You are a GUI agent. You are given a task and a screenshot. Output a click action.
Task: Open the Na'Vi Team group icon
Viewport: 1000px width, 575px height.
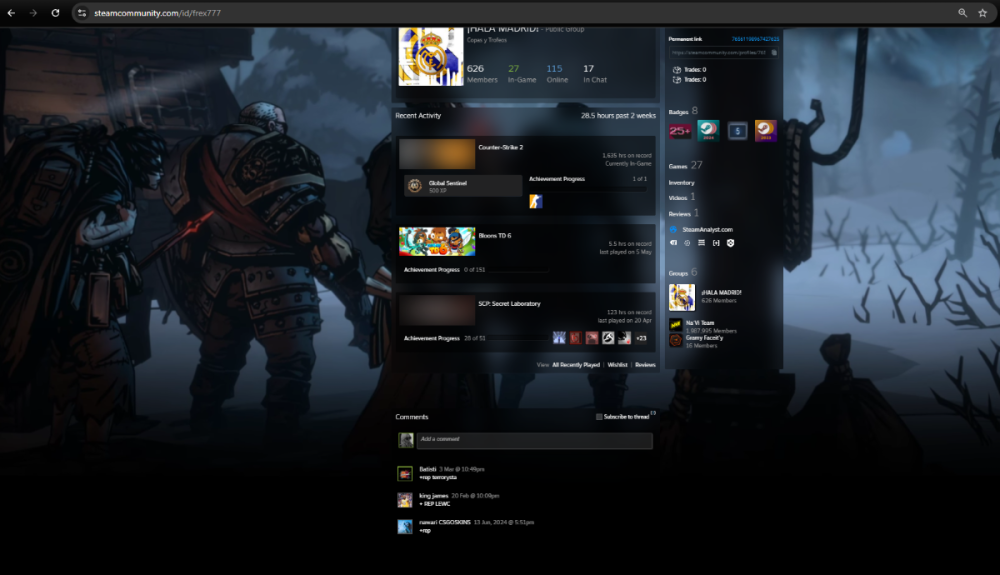(675, 324)
